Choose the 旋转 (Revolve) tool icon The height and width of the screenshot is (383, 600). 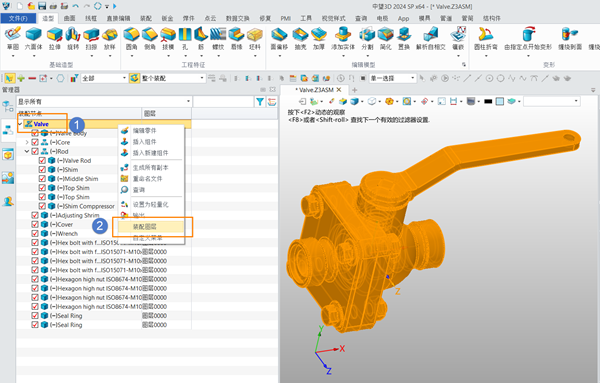click(73, 34)
